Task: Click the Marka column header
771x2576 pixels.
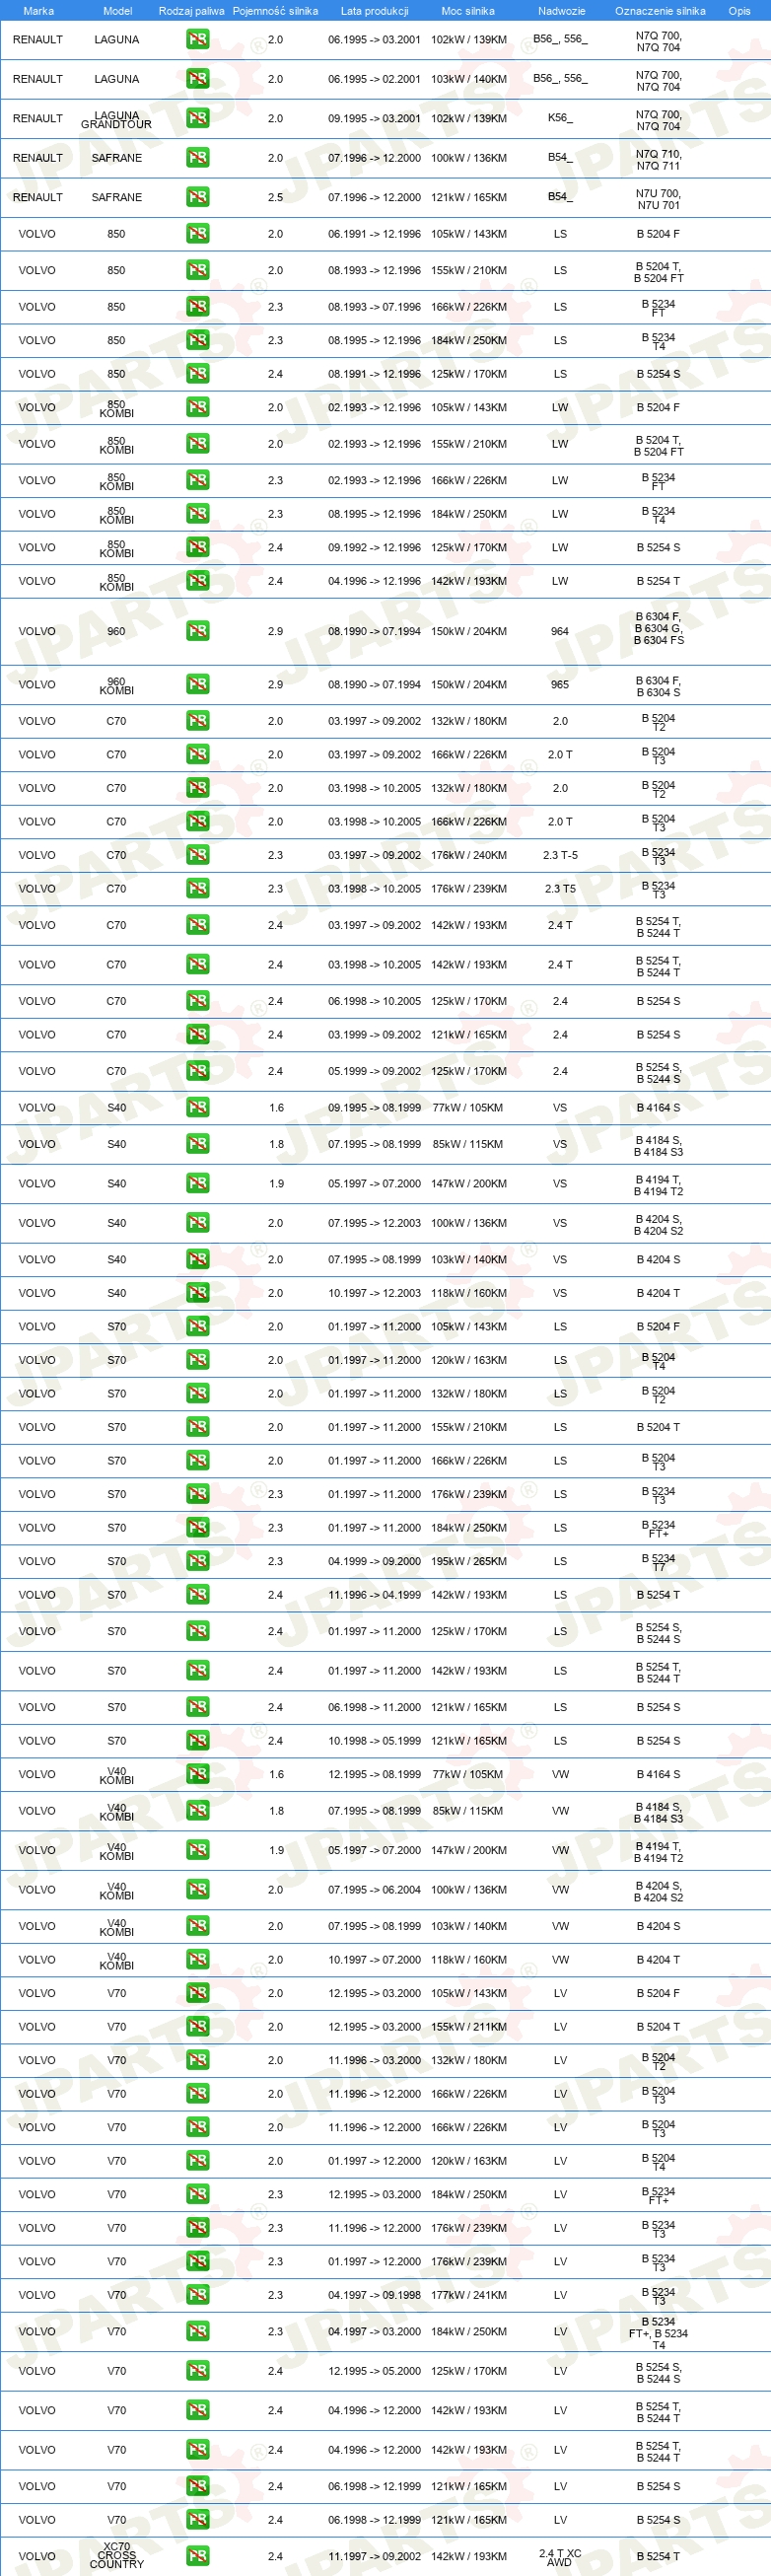Action: [x=38, y=11]
